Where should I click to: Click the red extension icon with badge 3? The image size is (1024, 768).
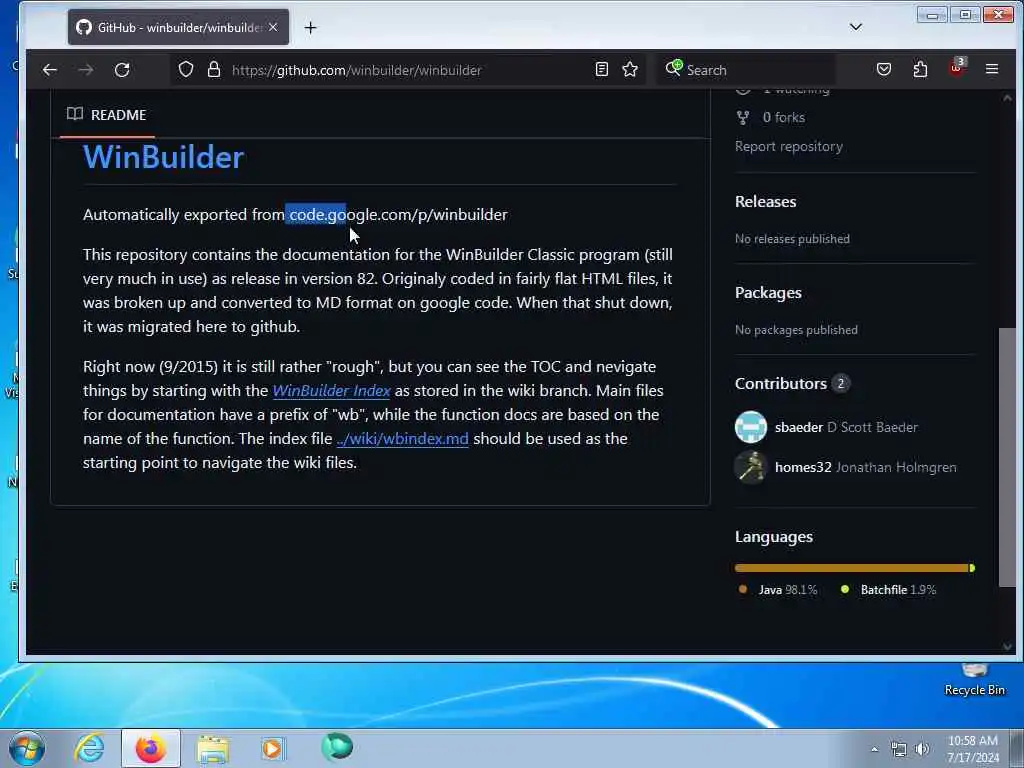click(x=957, y=67)
